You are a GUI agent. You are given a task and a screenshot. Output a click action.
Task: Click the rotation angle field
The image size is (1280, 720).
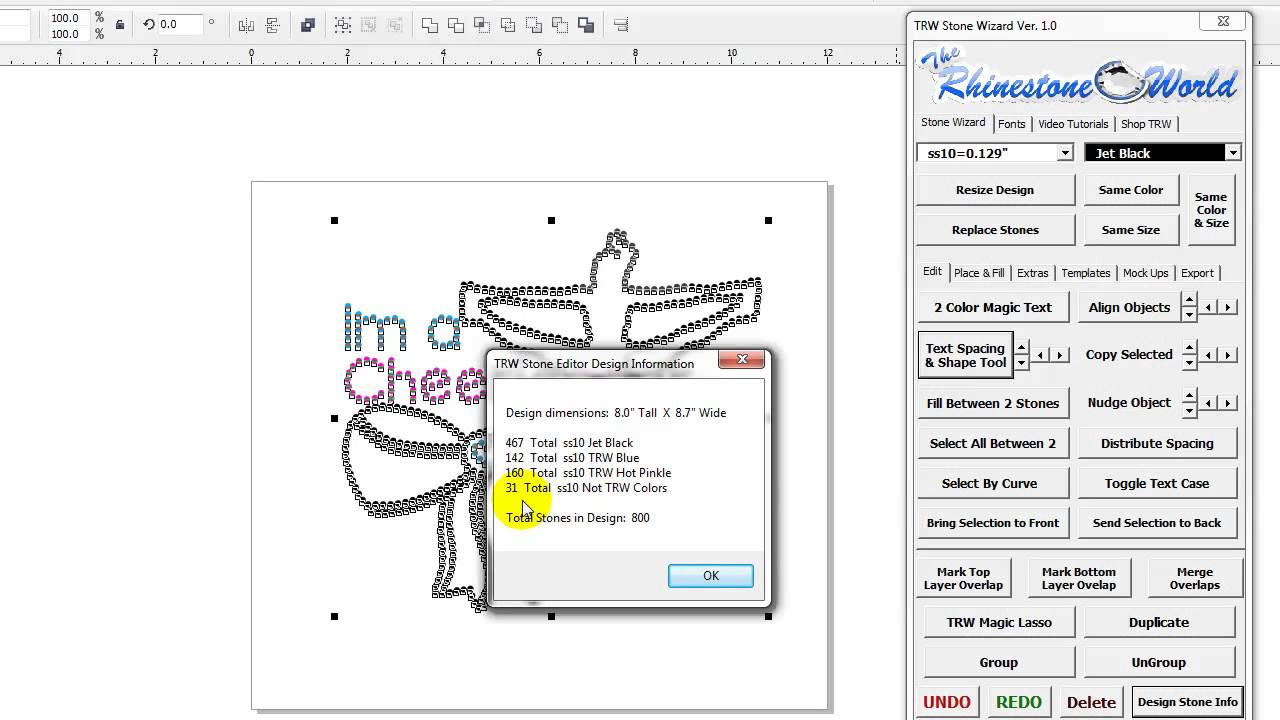pyautogui.click(x=180, y=24)
